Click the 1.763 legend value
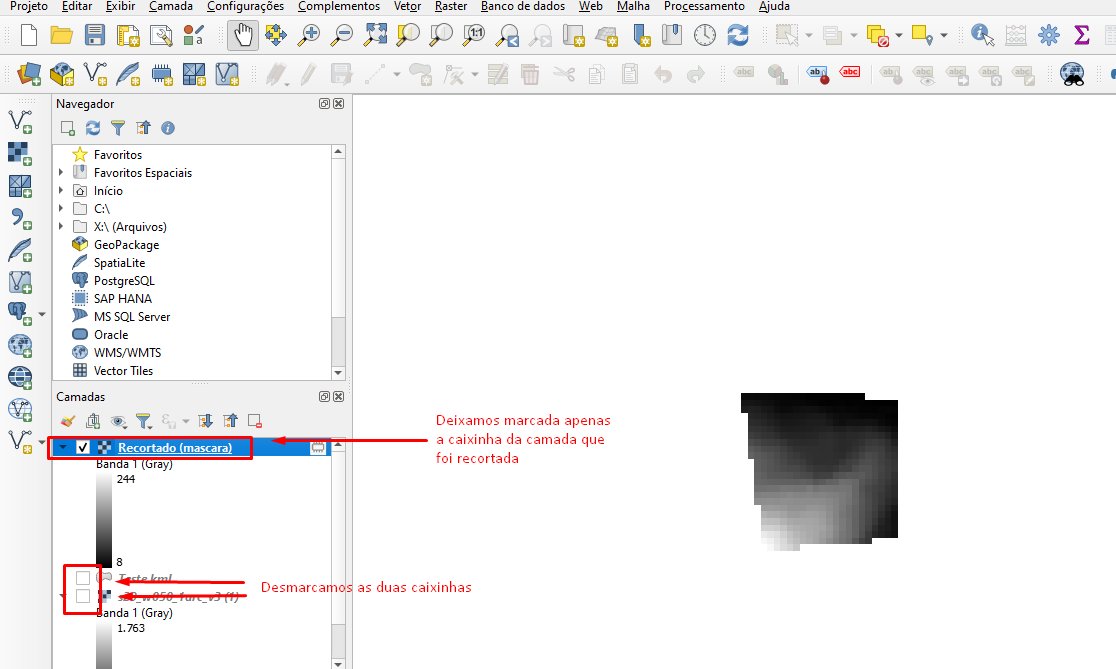 click(x=131, y=628)
